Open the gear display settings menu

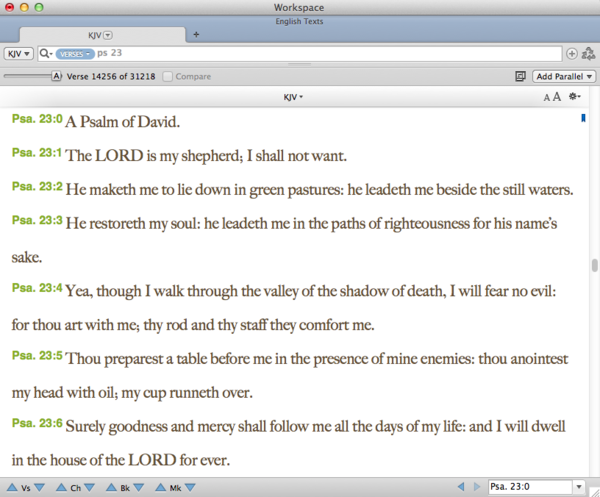575,97
